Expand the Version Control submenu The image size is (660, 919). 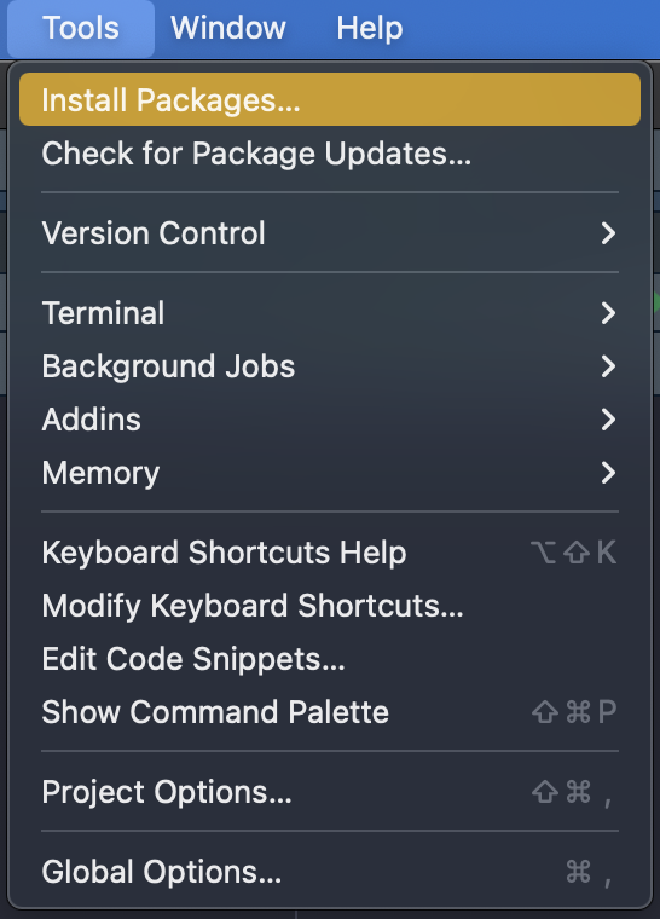(x=154, y=233)
